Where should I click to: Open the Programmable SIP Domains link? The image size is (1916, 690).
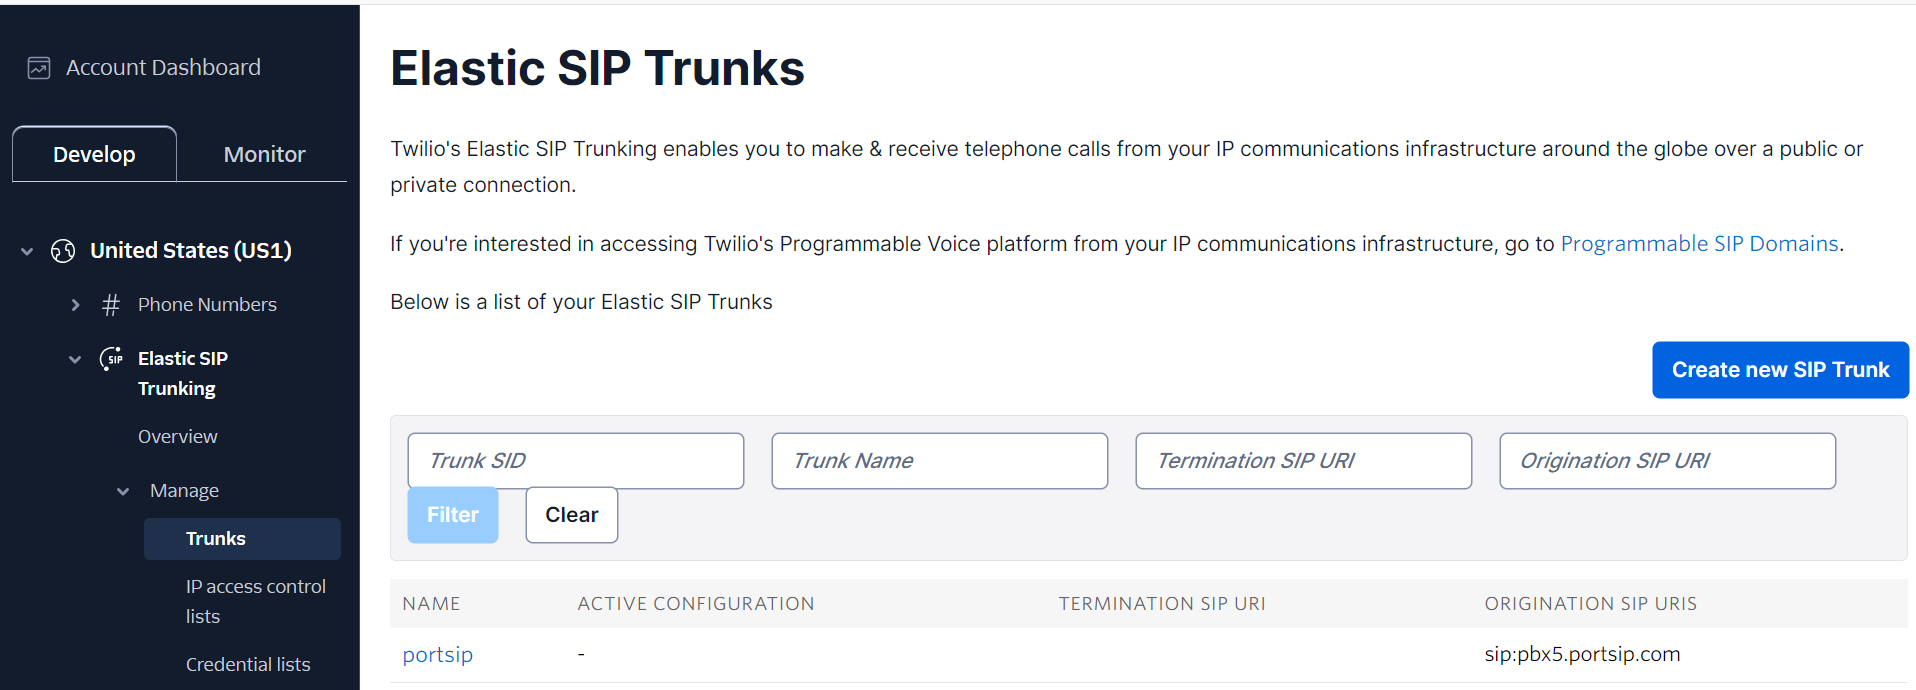point(1699,244)
